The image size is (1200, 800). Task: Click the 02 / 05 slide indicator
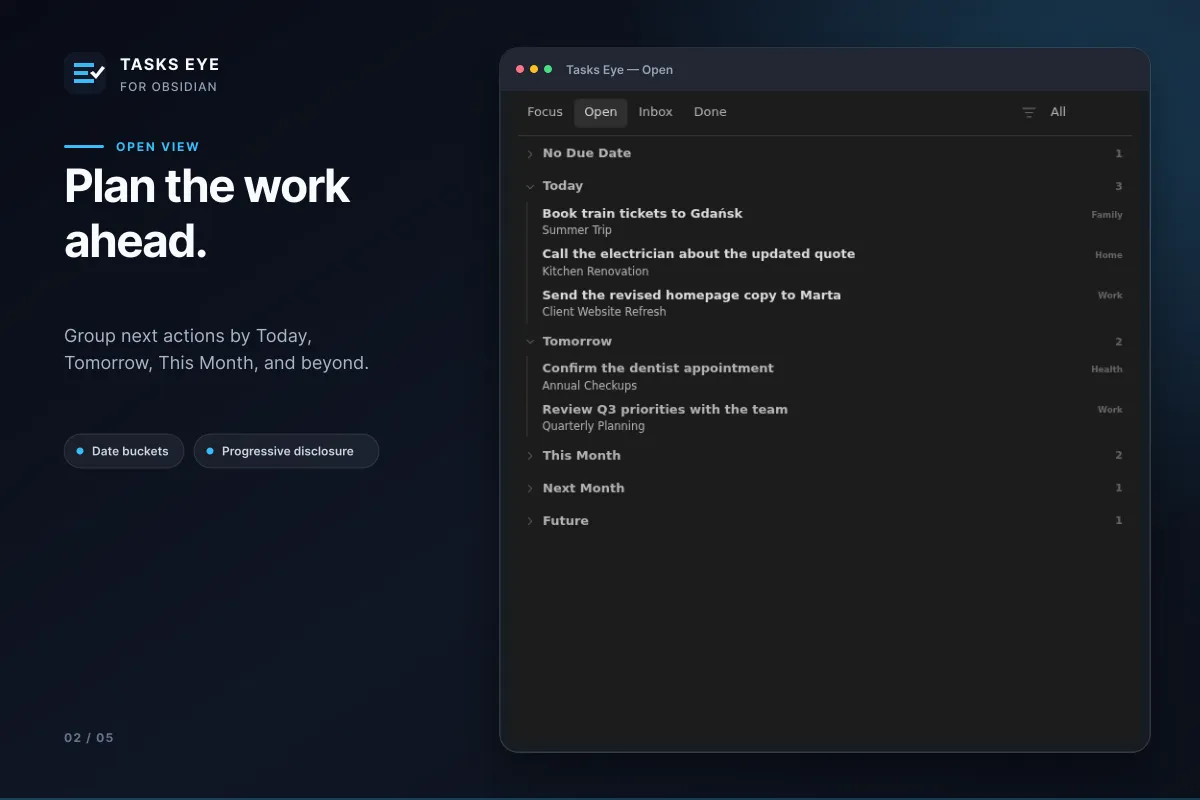[89, 738]
